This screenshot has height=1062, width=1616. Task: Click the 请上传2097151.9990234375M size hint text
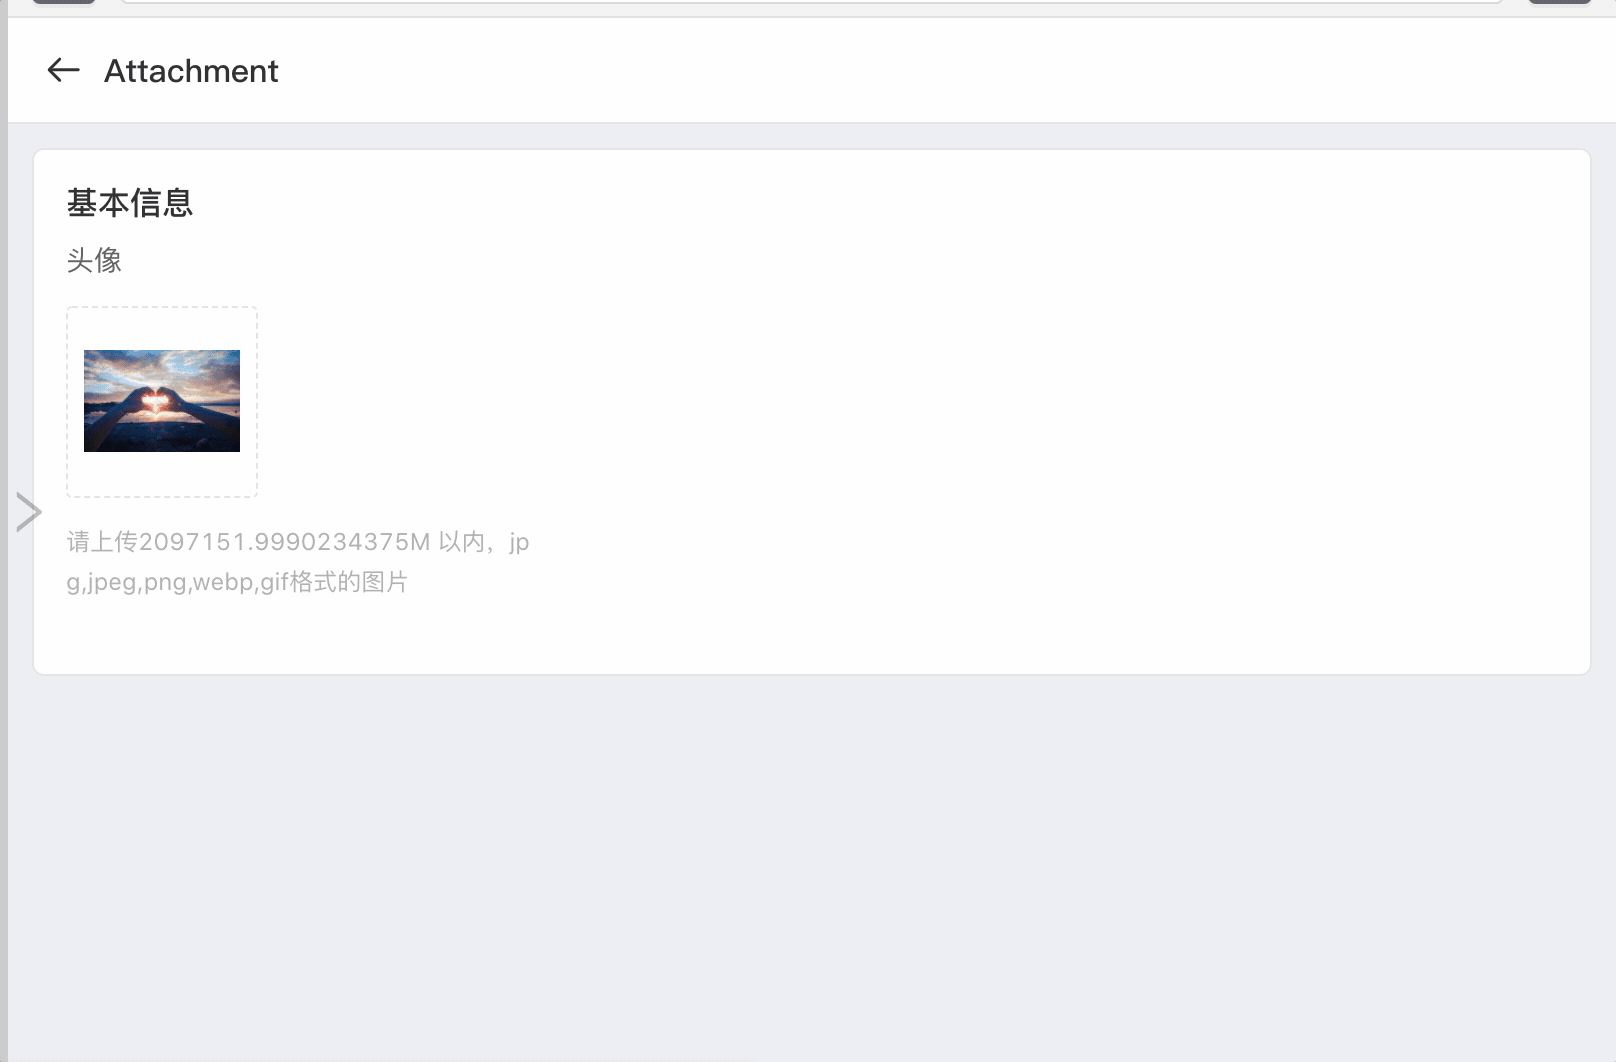click(x=248, y=542)
